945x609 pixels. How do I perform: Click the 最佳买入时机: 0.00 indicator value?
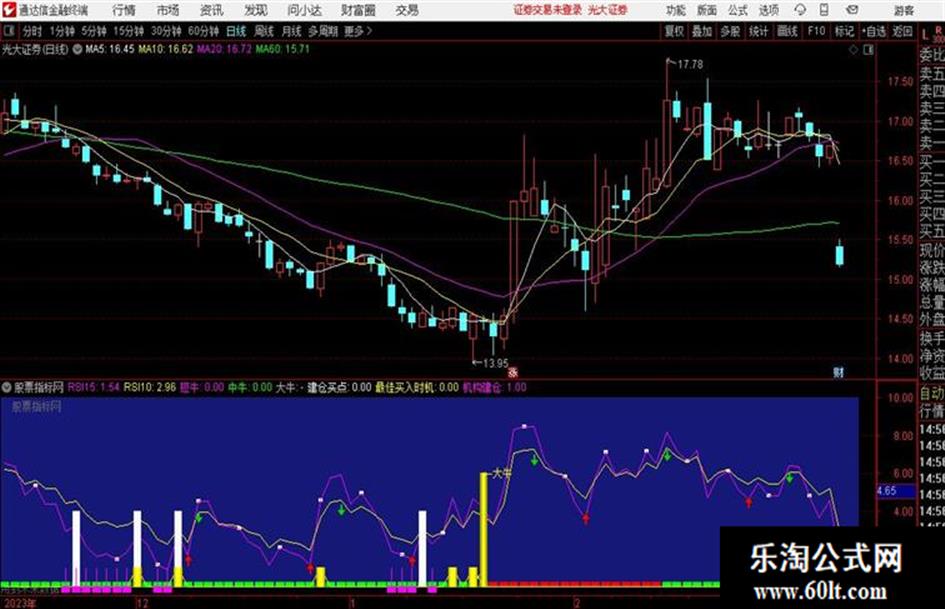click(417, 387)
